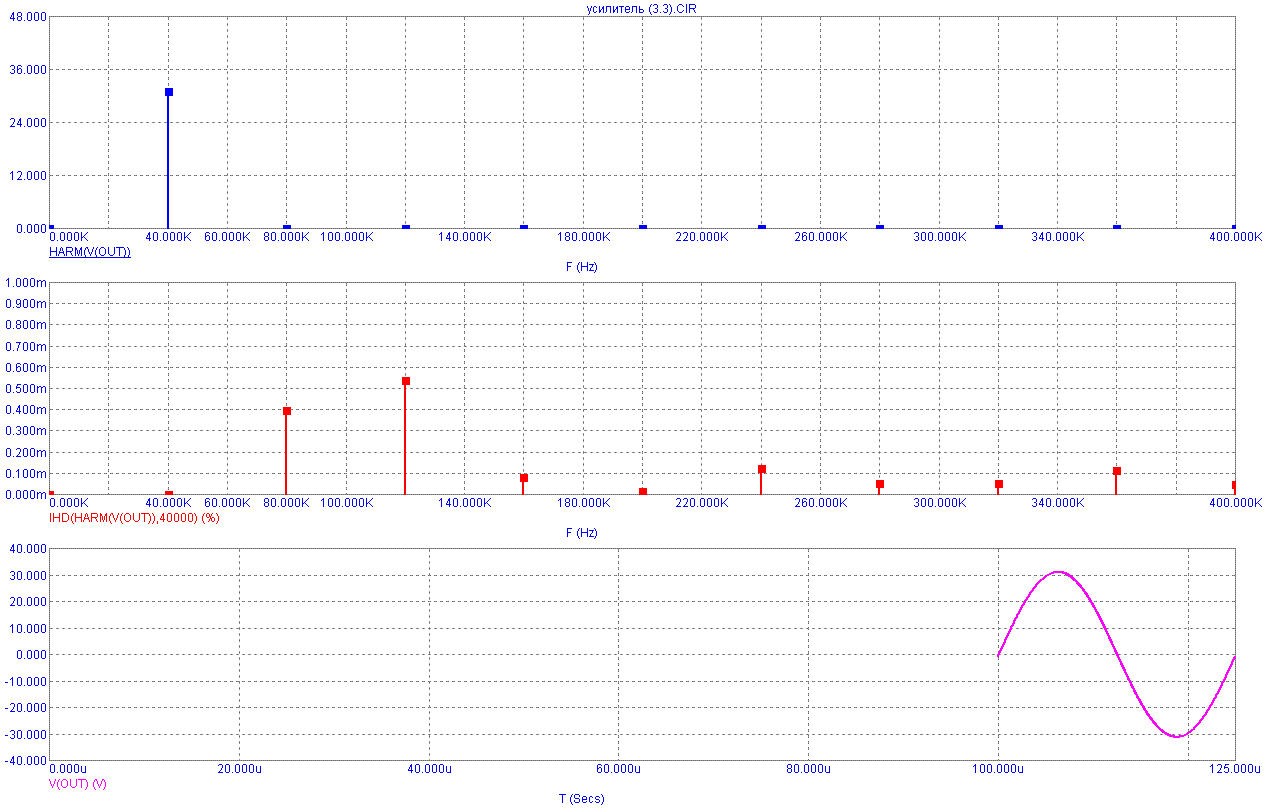Click the blue 40K fundamental peak marker
Screen dimensions: 1267x812
tap(169, 92)
